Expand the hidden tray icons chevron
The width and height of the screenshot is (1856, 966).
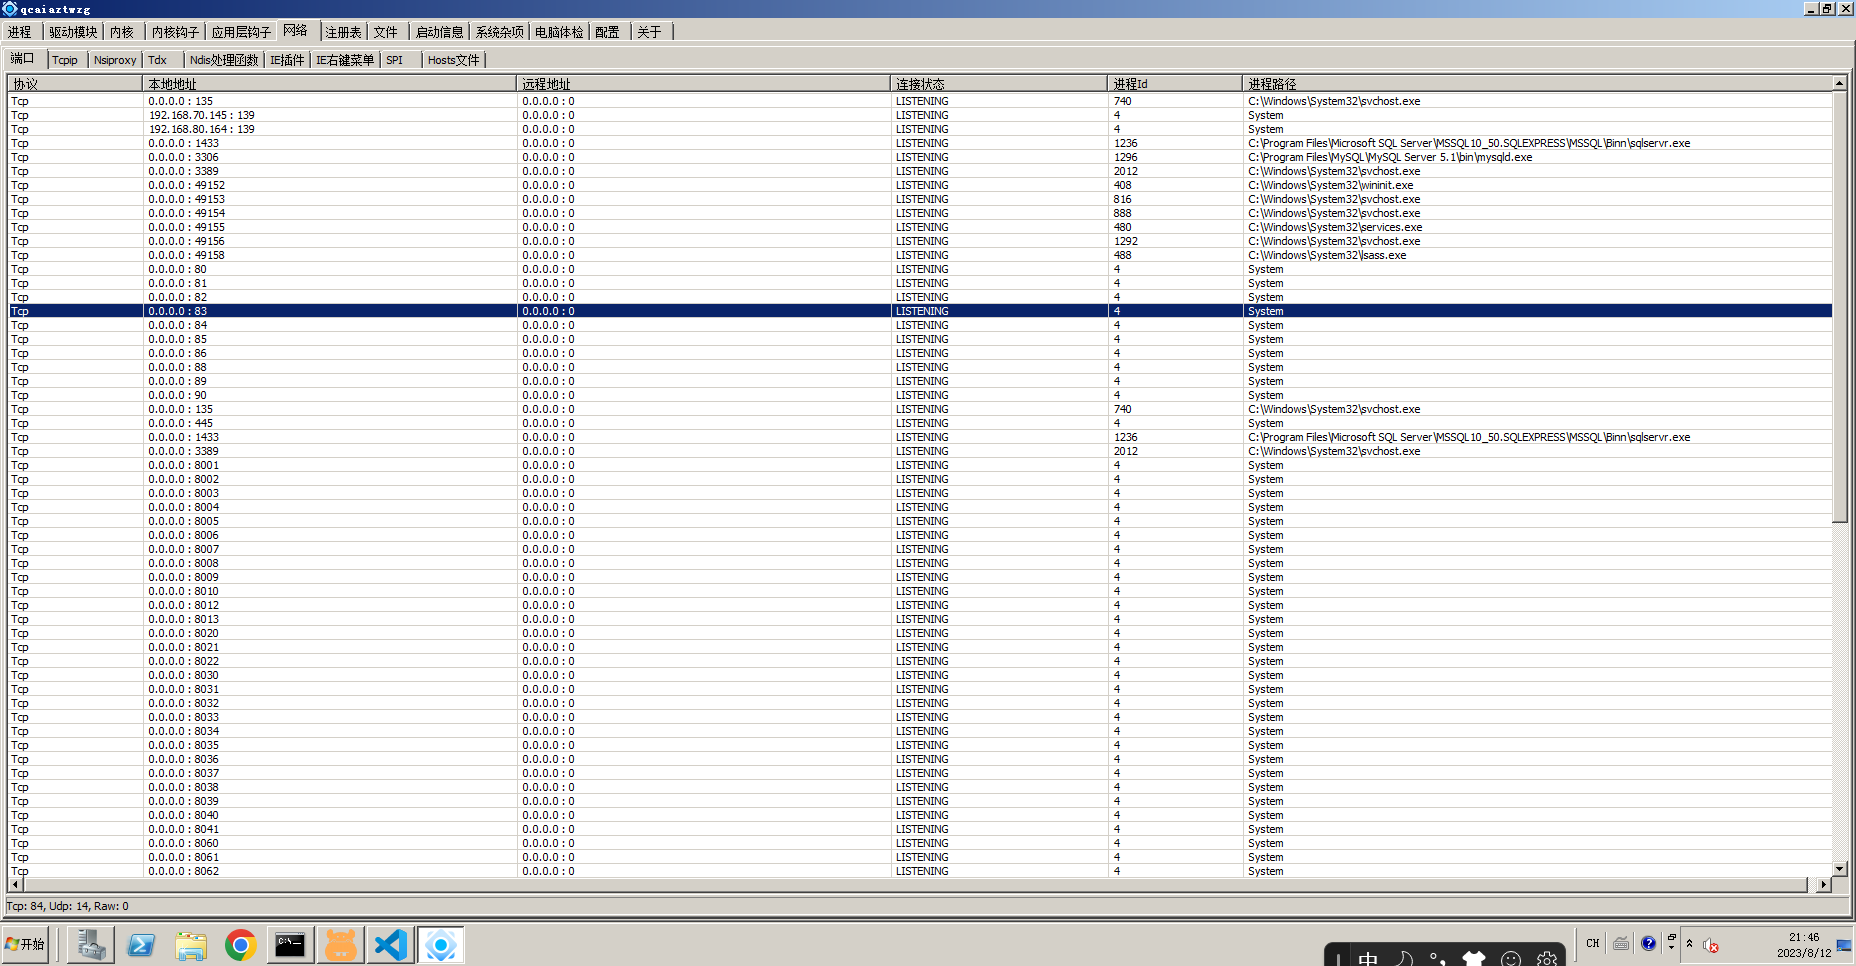click(x=1690, y=943)
